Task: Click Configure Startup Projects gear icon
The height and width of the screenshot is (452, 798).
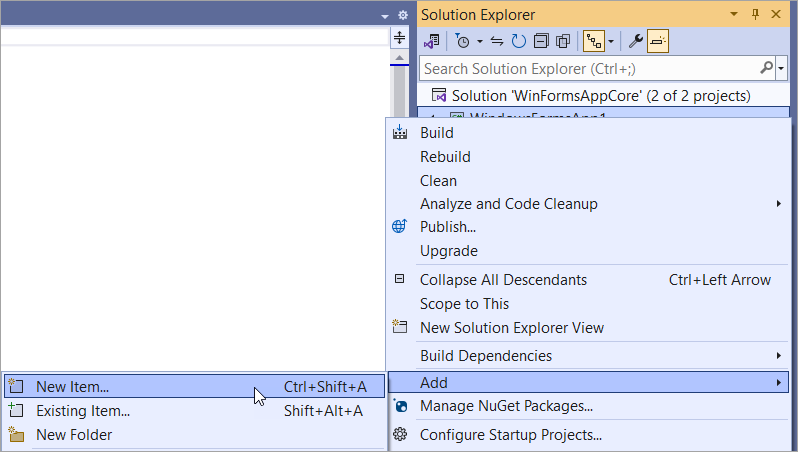Action: click(400, 434)
